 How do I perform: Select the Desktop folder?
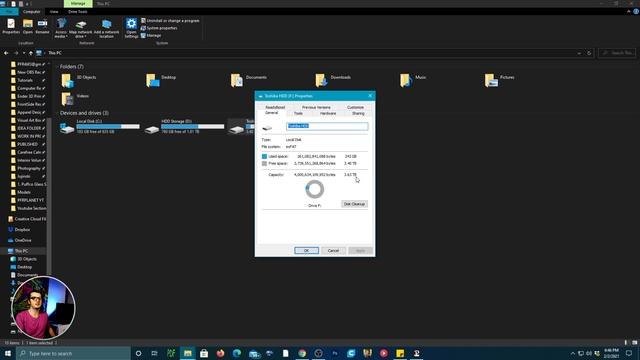(162, 80)
